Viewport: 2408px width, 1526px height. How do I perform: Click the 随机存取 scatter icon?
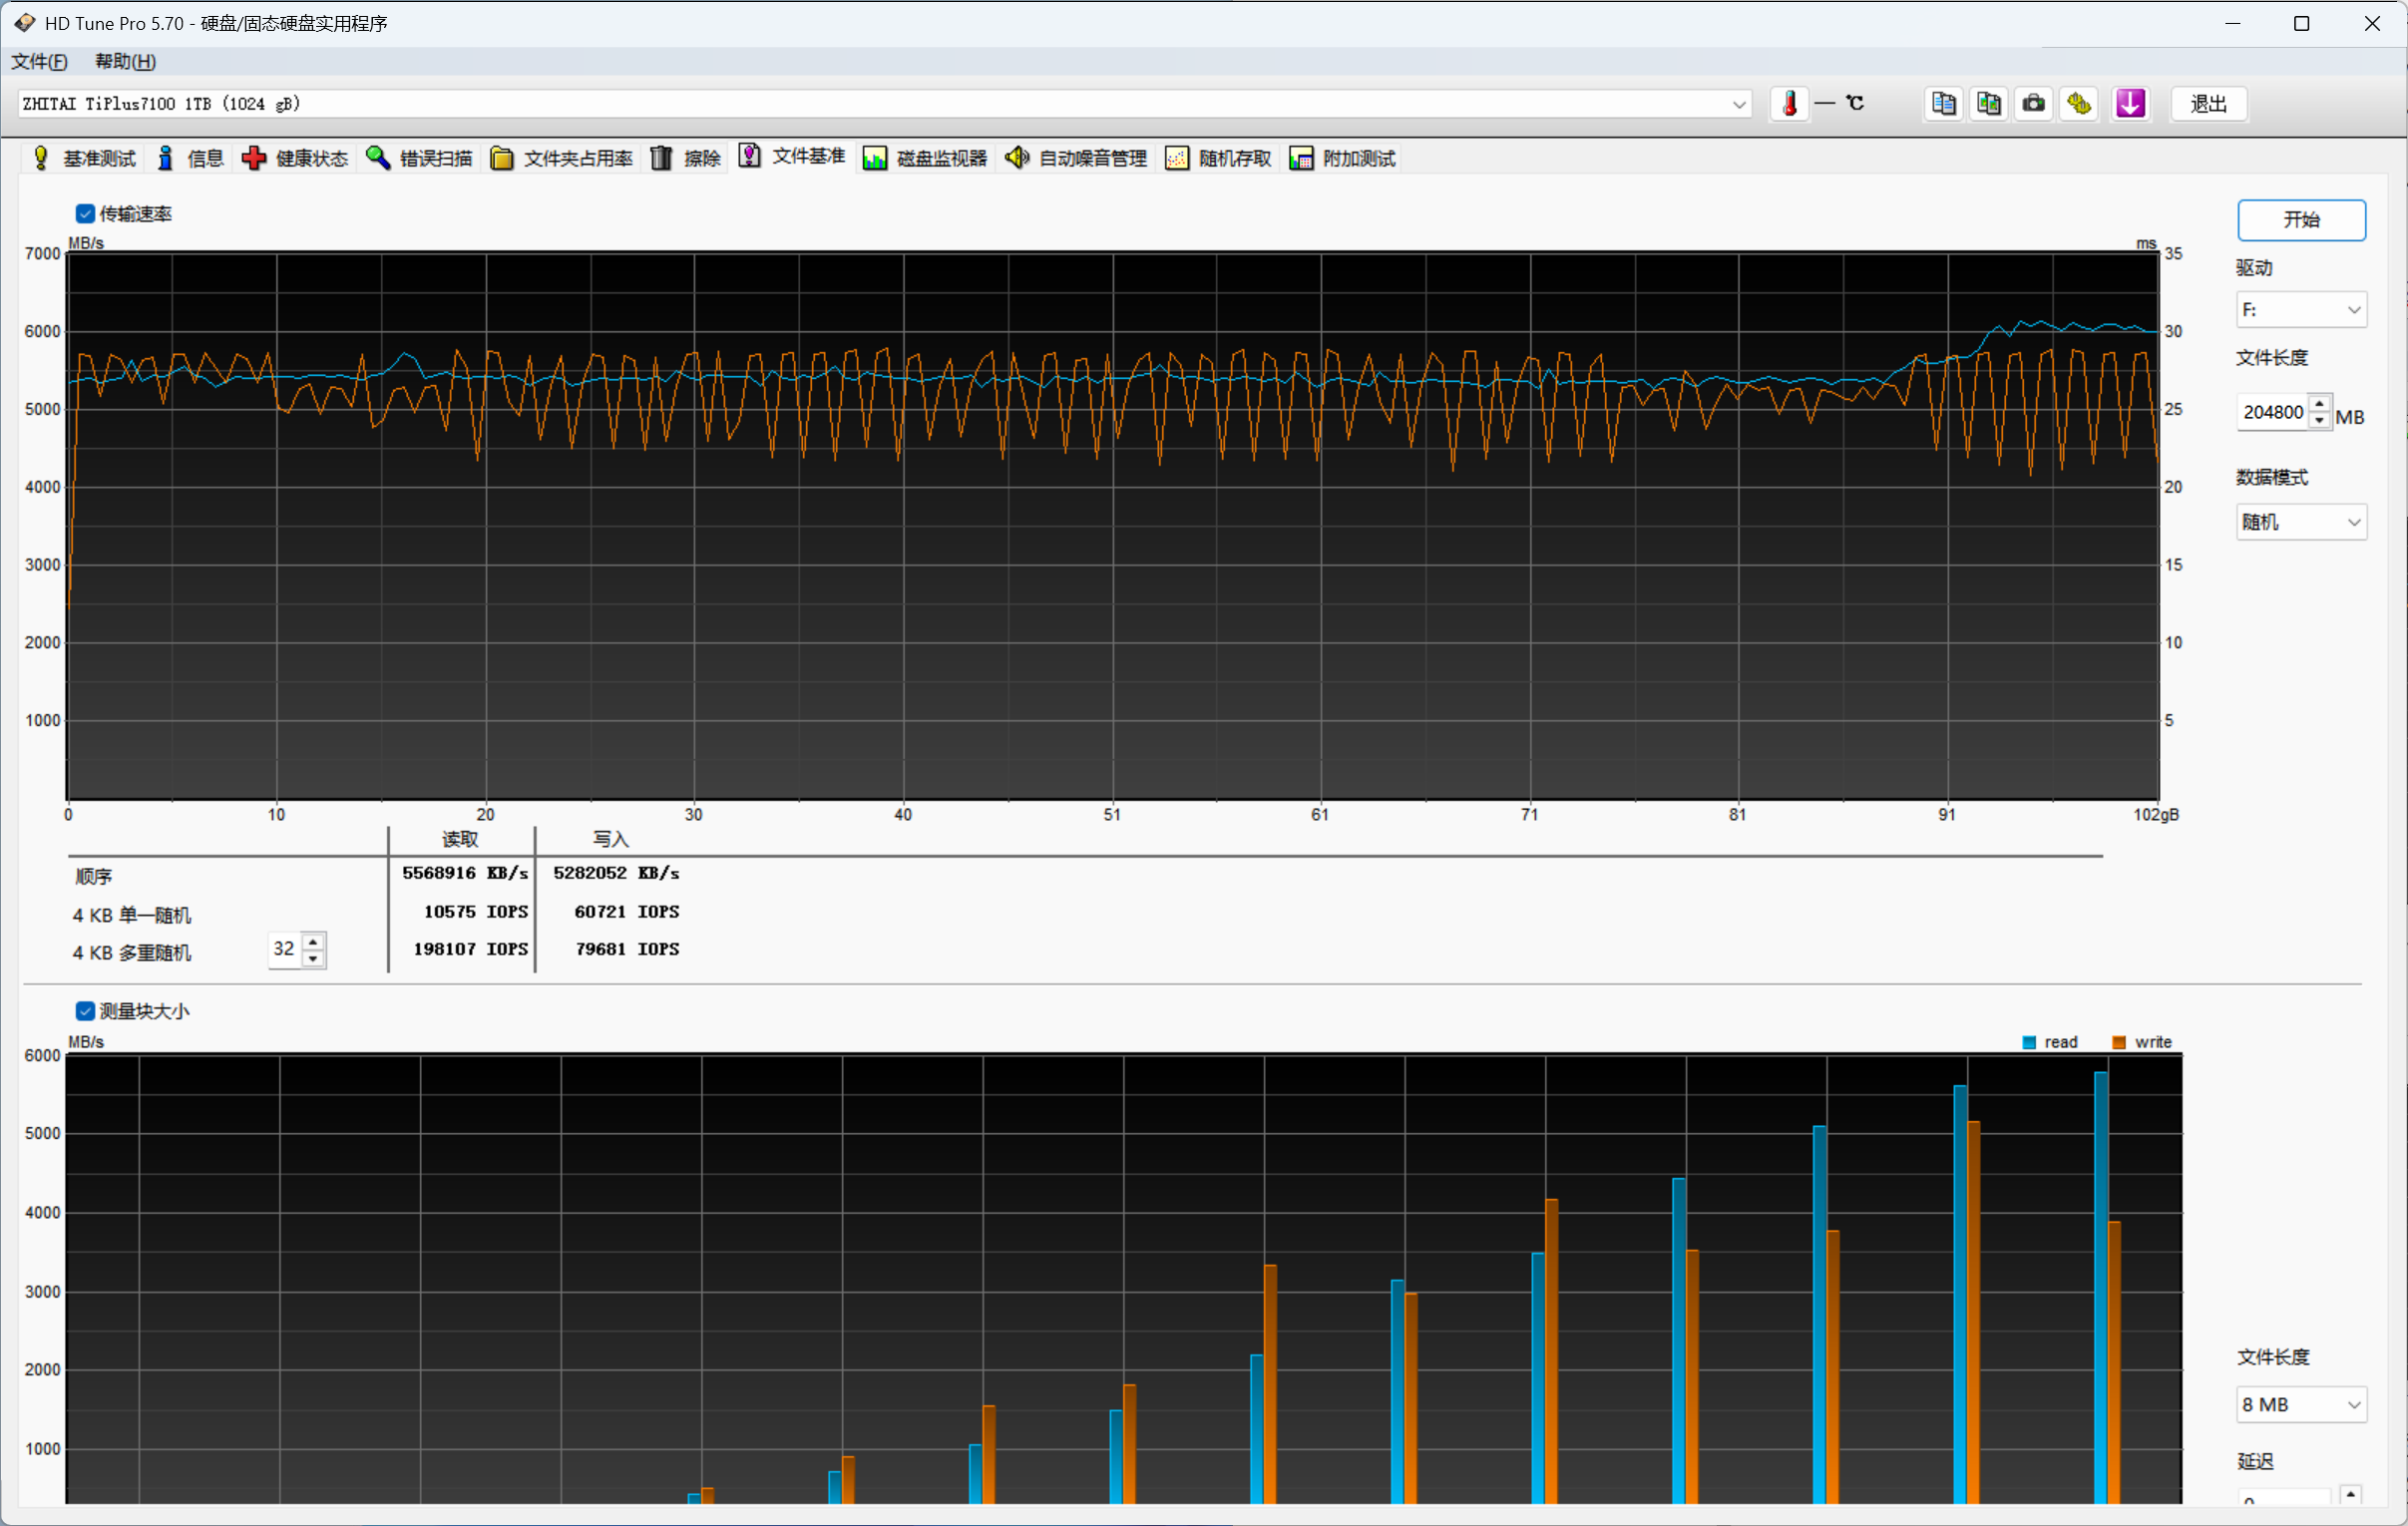[1177, 158]
